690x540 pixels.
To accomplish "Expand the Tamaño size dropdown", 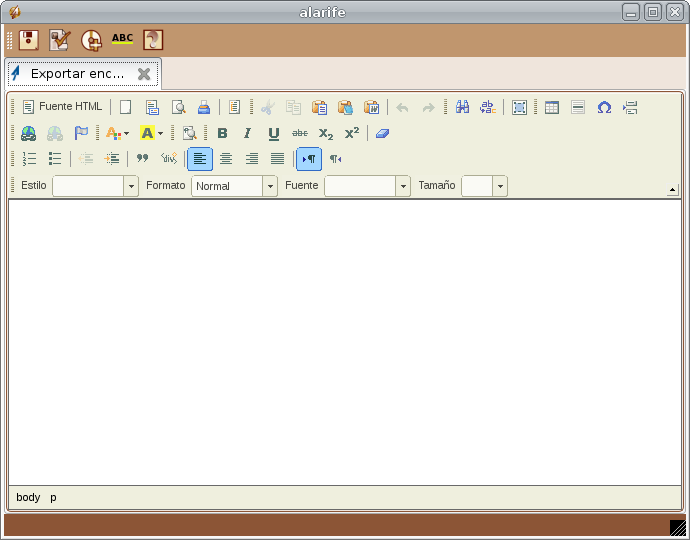I will tap(499, 186).
